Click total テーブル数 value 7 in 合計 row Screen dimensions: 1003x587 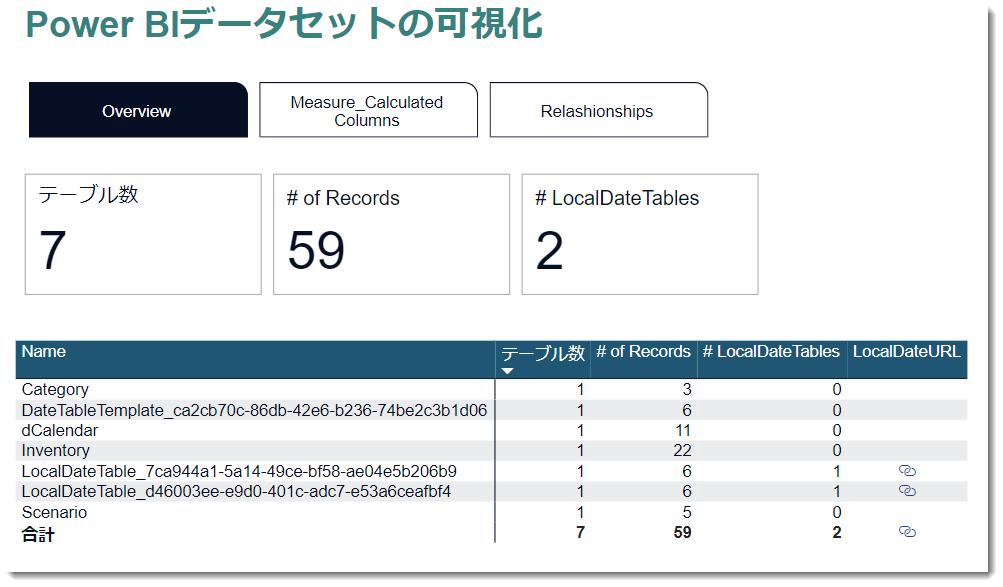point(580,532)
